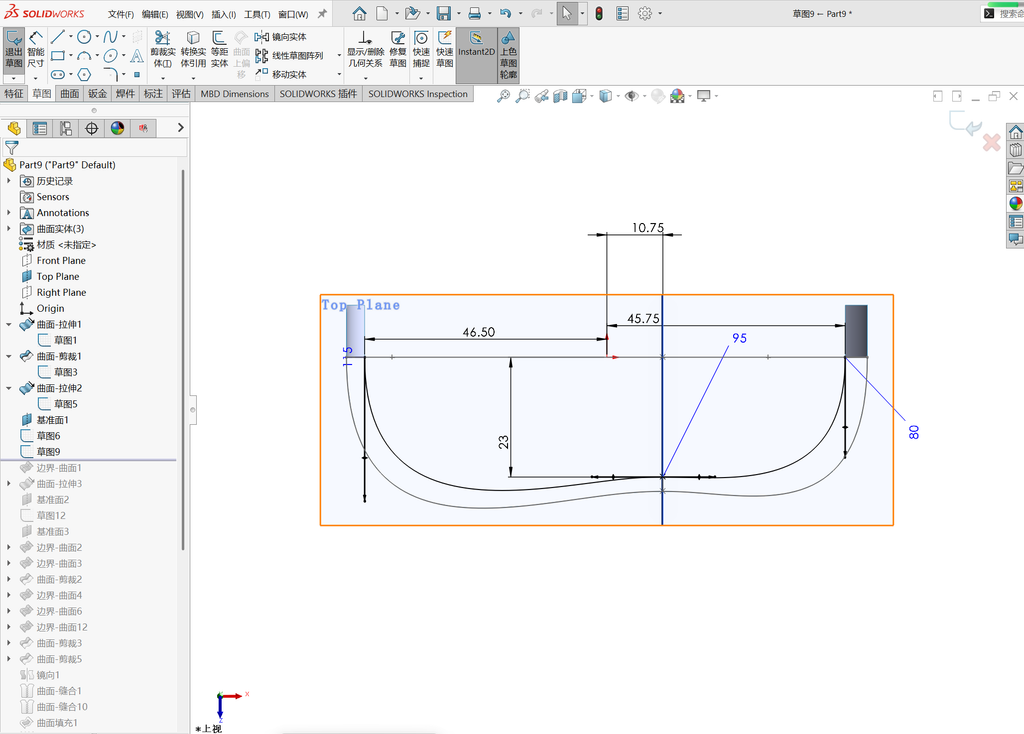1024x734 pixels.
Task: Select the sketch Text tool
Action: (136, 56)
